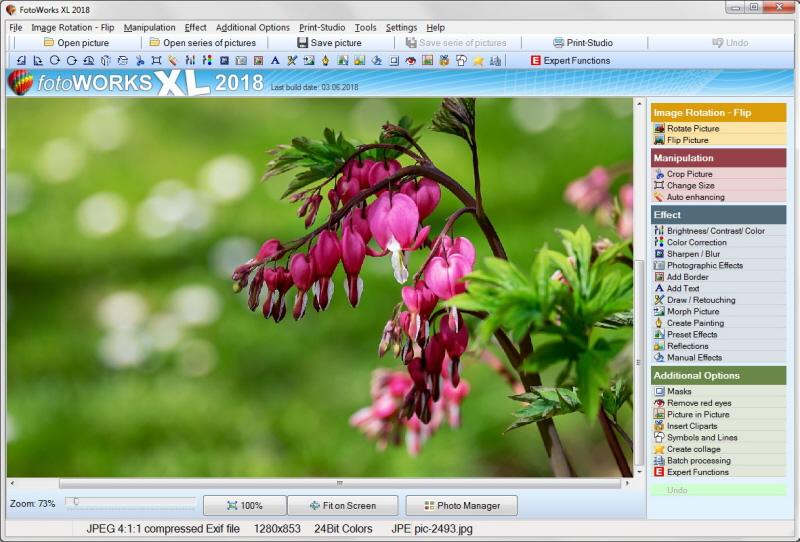800x542 pixels.
Task: Click the Expert Functions toolbar button
Action: coord(569,61)
